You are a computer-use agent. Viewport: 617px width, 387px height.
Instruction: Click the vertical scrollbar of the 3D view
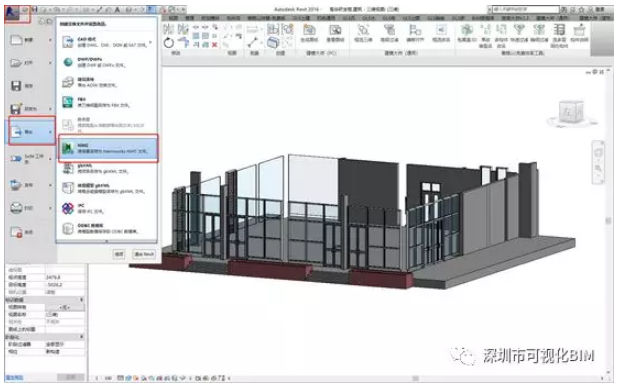(x=608, y=220)
